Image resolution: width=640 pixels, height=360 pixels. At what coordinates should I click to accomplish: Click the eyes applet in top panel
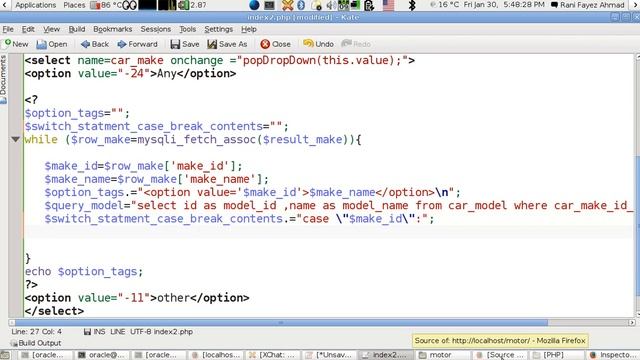130,5
